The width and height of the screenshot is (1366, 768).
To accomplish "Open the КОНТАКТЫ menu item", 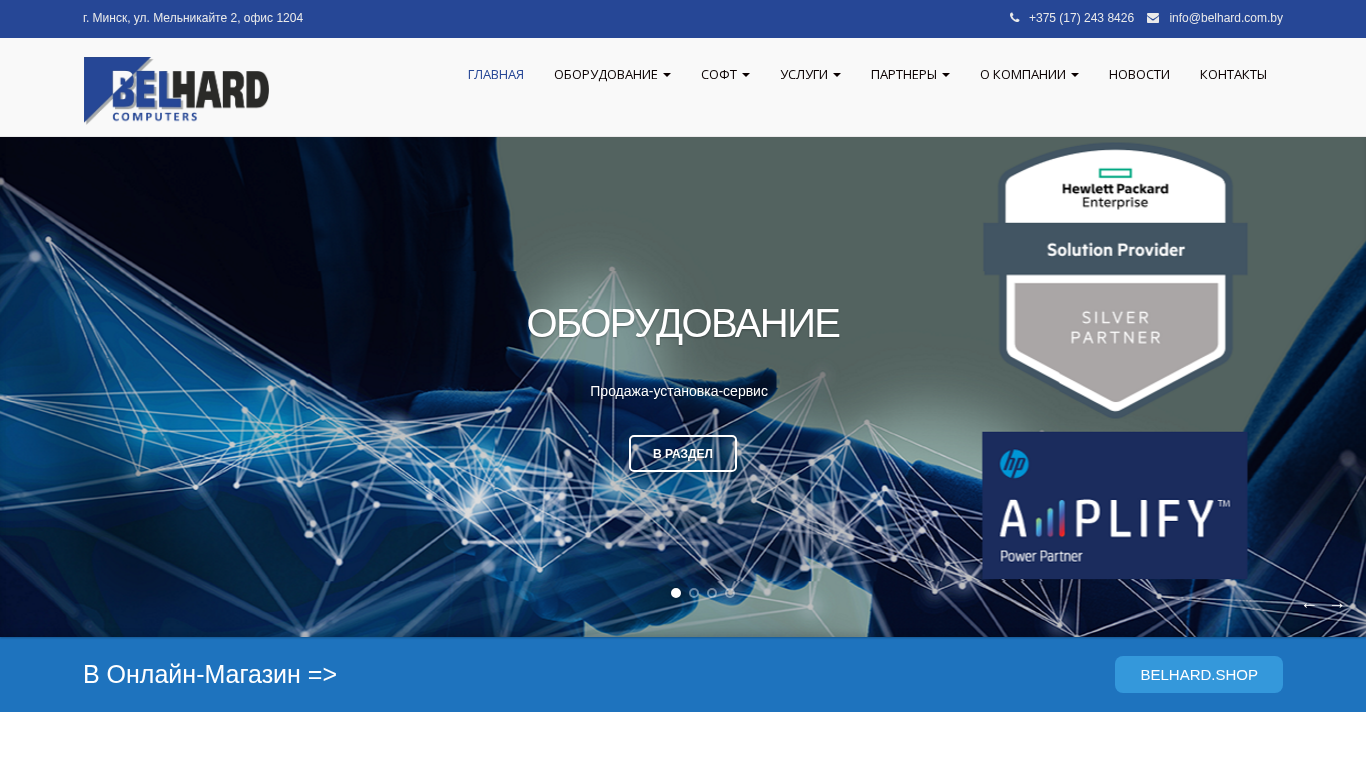I will (x=1233, y=75).
